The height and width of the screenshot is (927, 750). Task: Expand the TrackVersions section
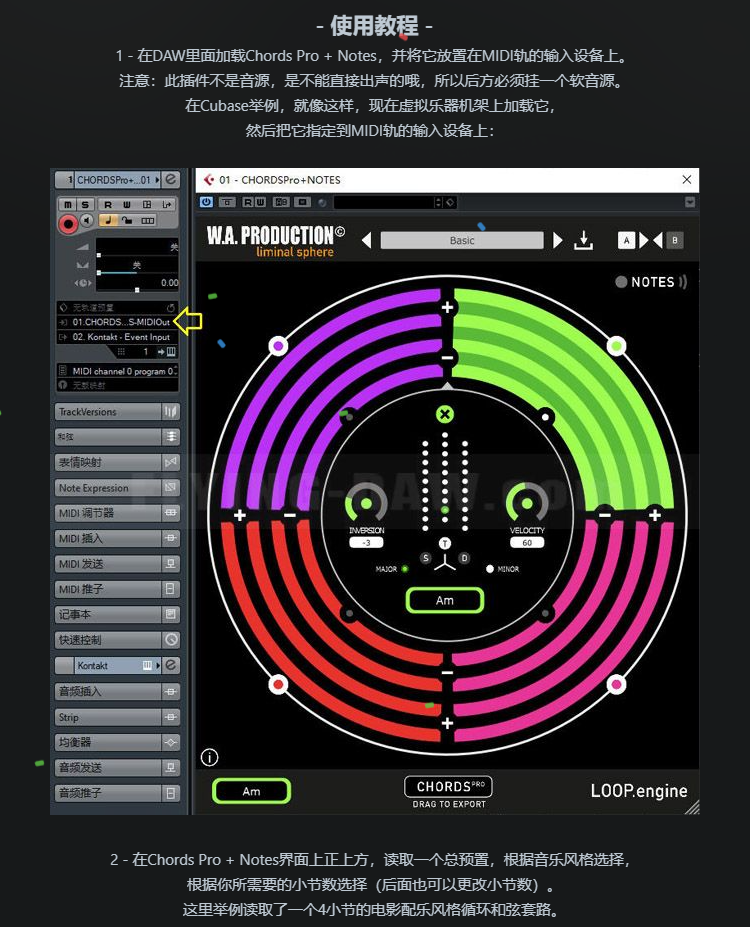[117, 412]
